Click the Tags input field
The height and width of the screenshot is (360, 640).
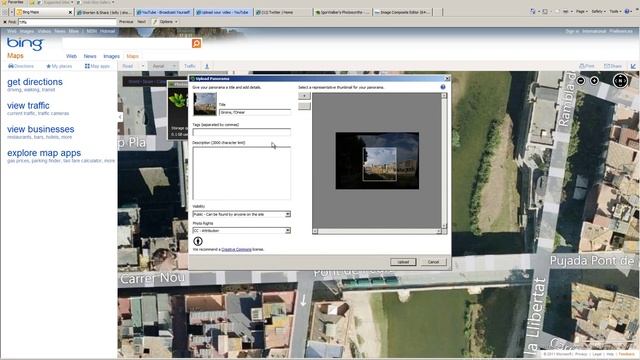pyautogui.click(x=242, y=132)
